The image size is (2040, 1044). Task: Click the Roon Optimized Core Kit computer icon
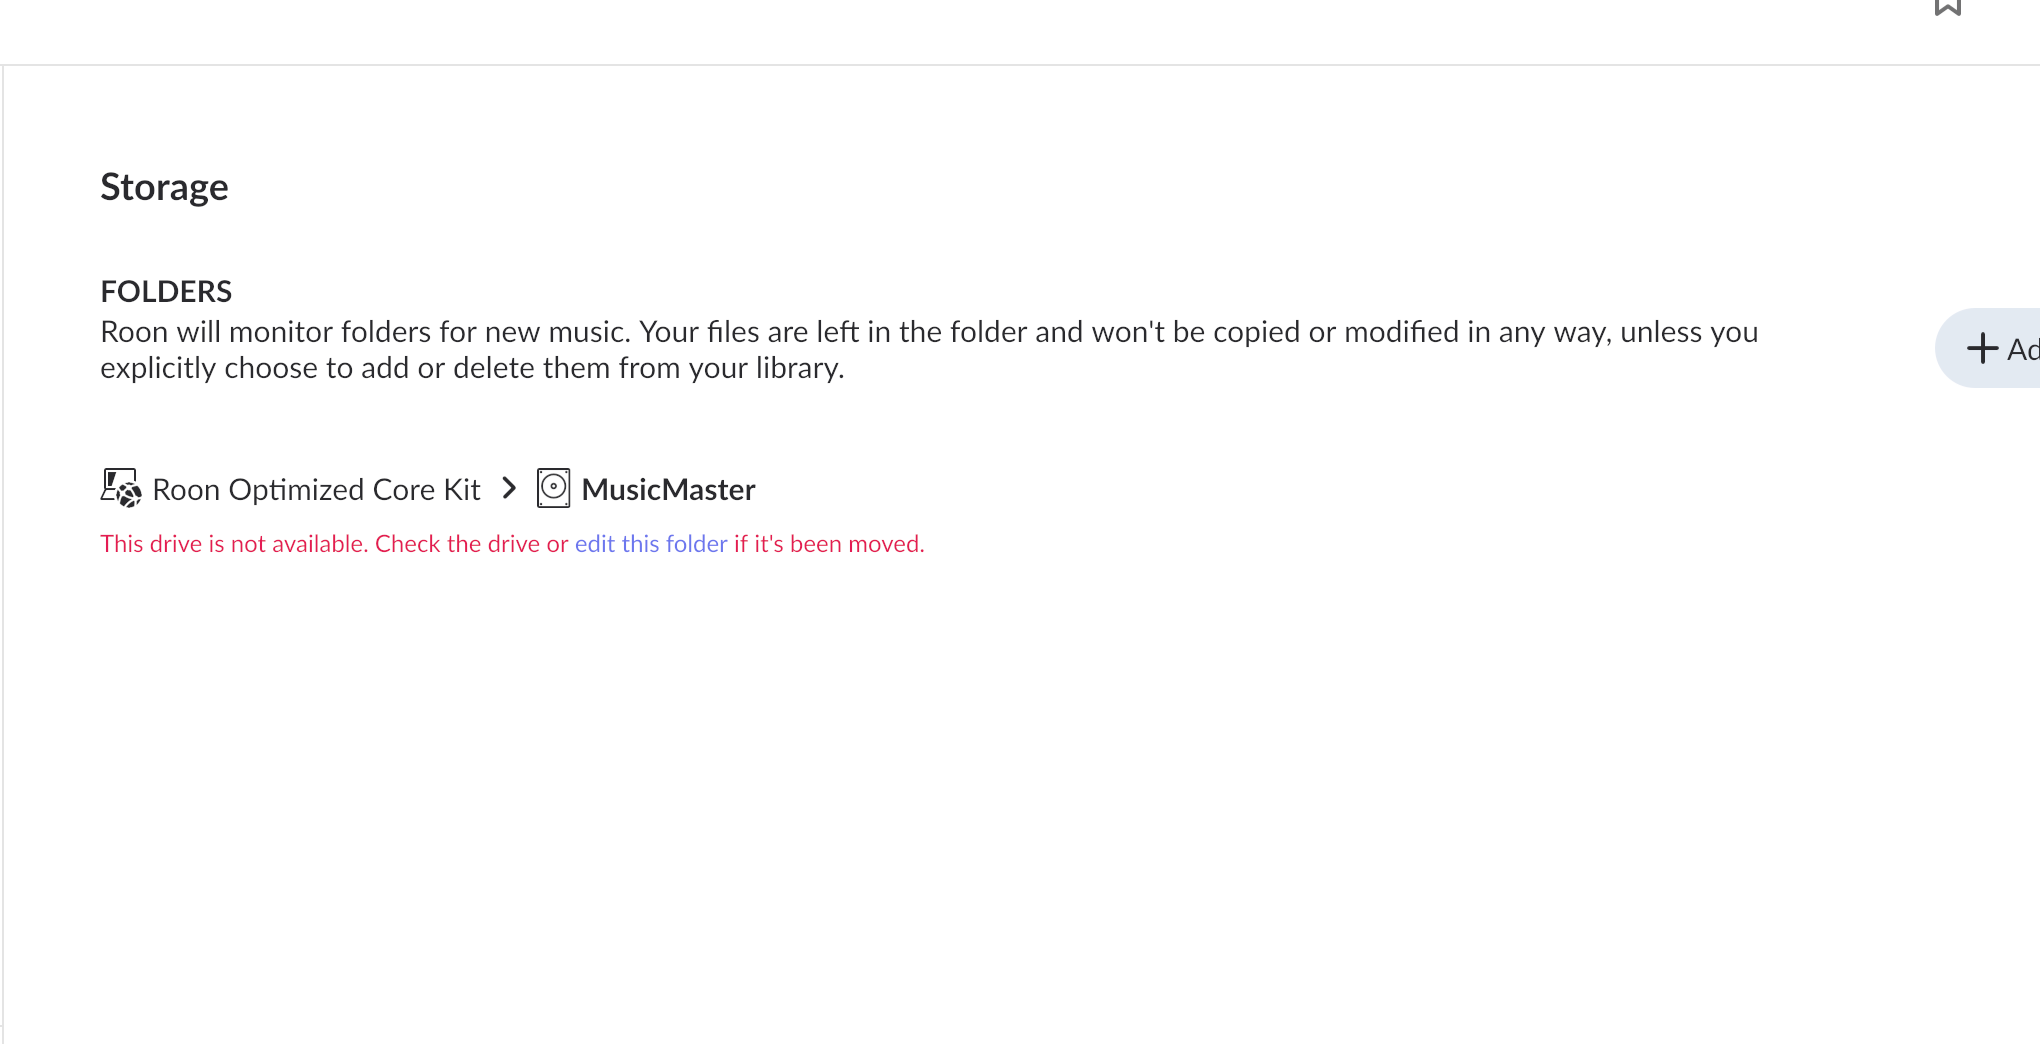pos(121,488)
